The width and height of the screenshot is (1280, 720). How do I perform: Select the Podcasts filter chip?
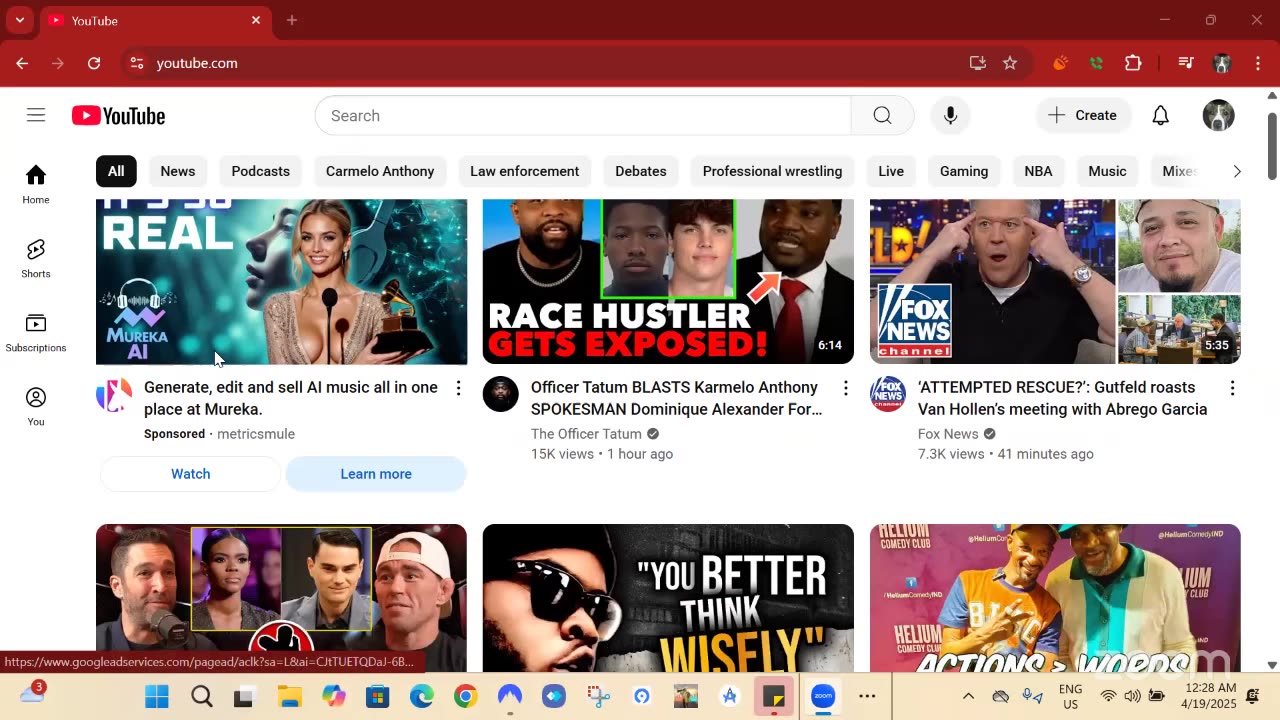(261, 171)
